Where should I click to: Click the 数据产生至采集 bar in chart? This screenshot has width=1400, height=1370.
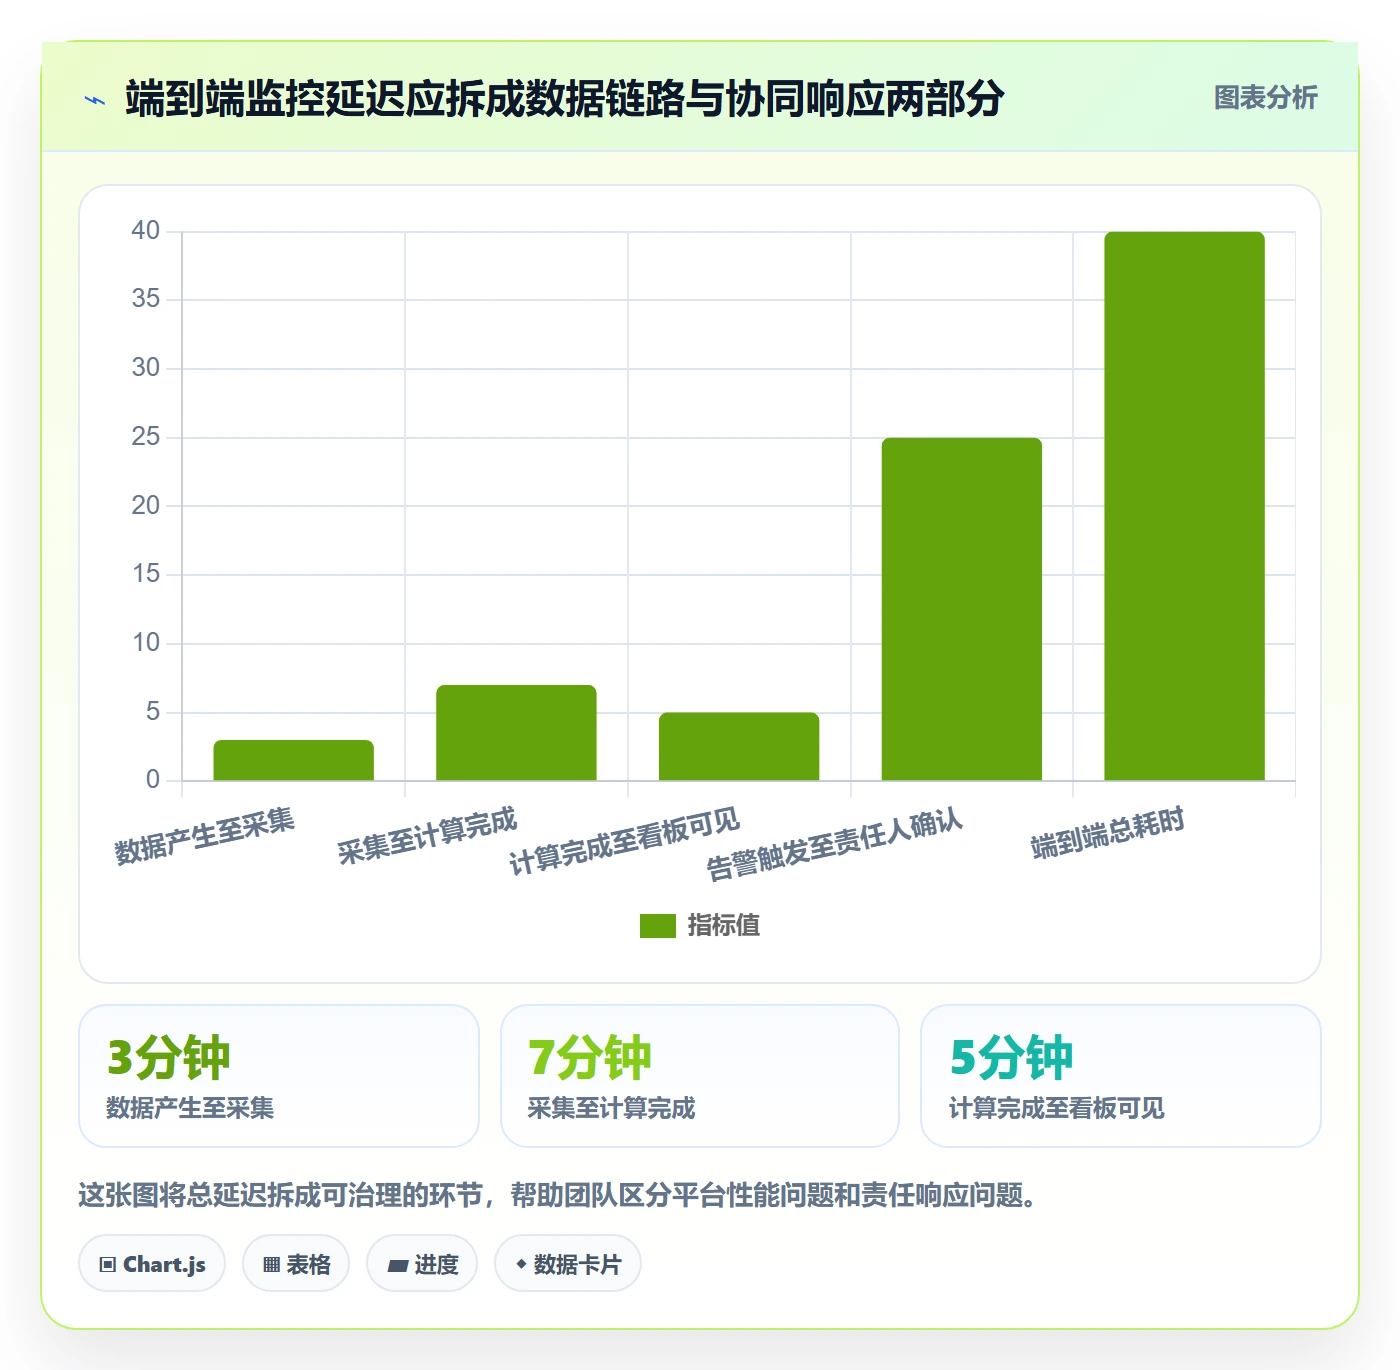click(293, 760)
